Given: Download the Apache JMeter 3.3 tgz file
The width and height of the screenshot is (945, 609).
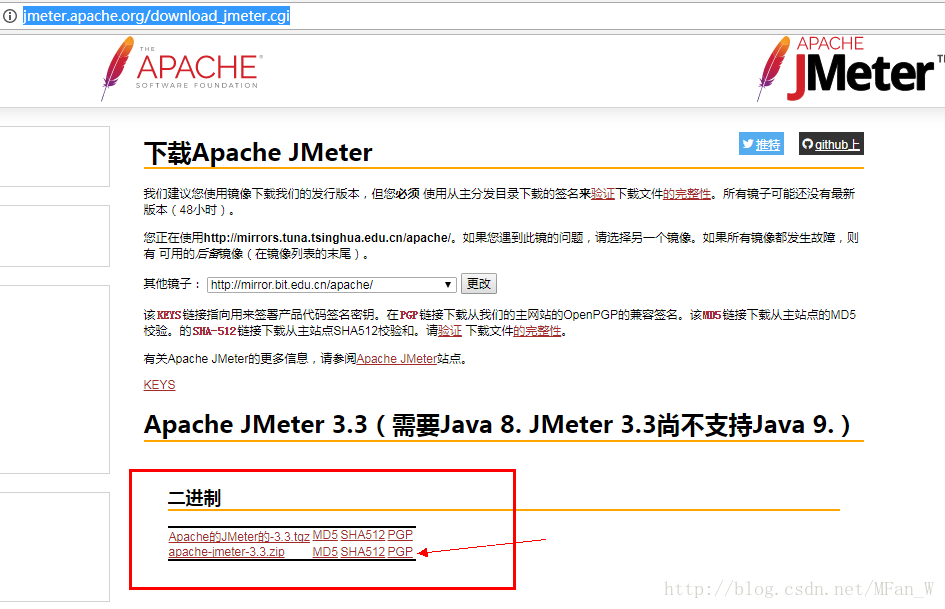Looking at the screenshot, I should (239, 536).
